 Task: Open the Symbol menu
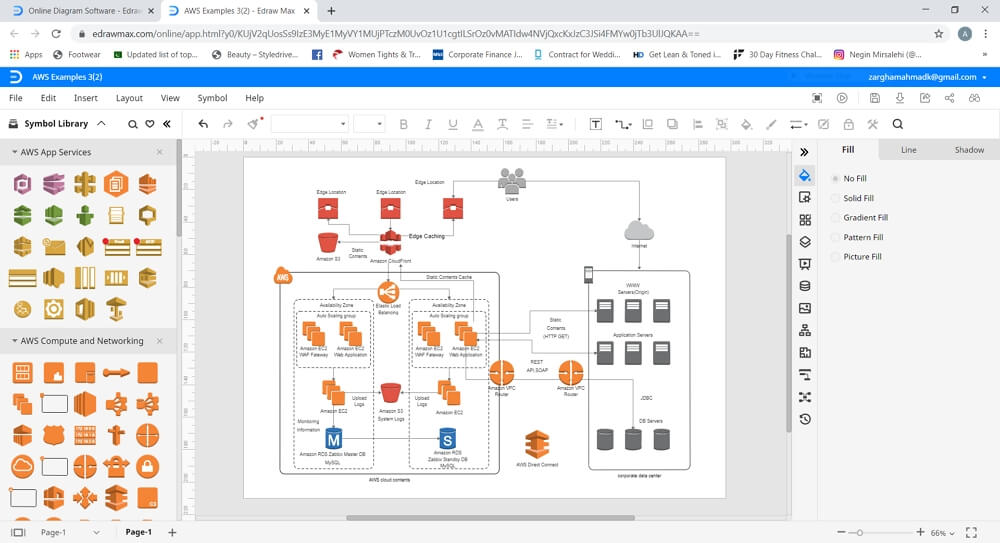click(x=212, y=98)
